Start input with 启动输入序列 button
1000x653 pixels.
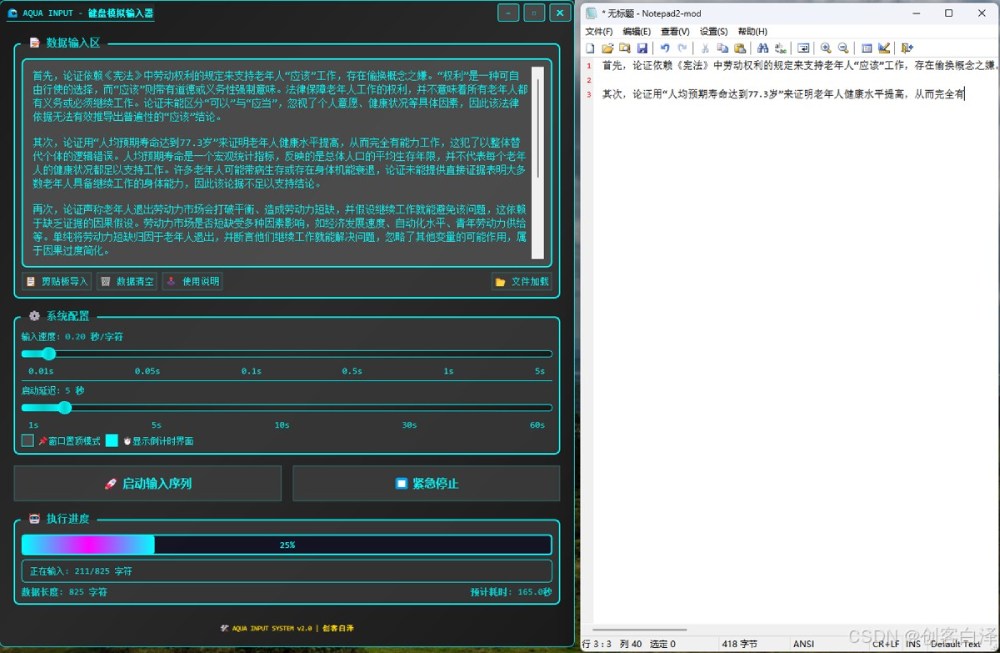[x=148, y=483]
